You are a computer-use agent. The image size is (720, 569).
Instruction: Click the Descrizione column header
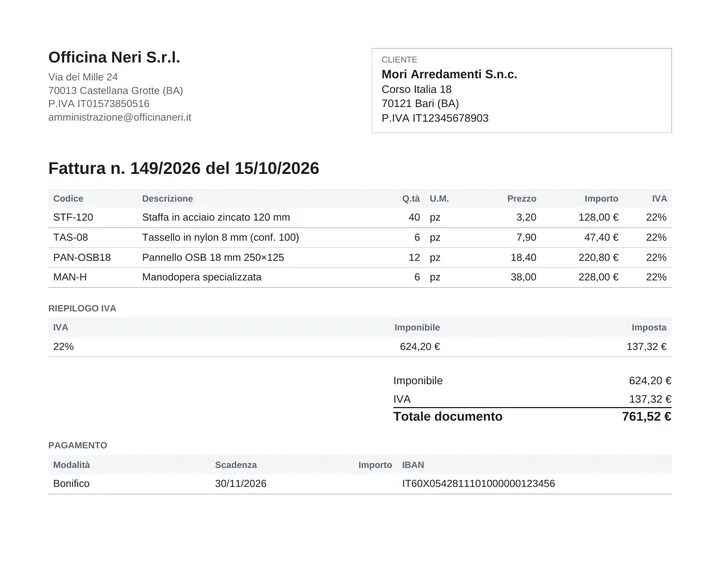pyautogui.click(x=167, y=198)
